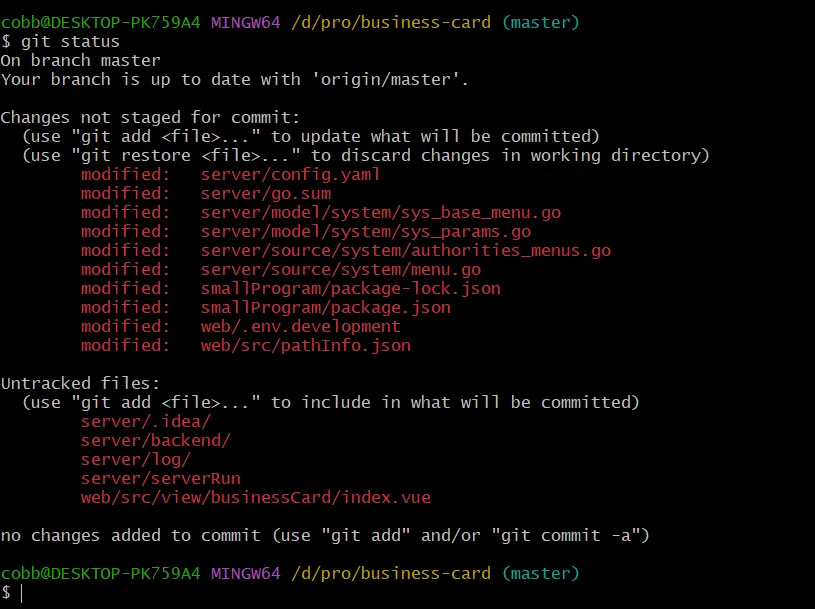Click the typed 'git status' command
The height and width of the screenshot is (609, 815).
tap(70, 41)
